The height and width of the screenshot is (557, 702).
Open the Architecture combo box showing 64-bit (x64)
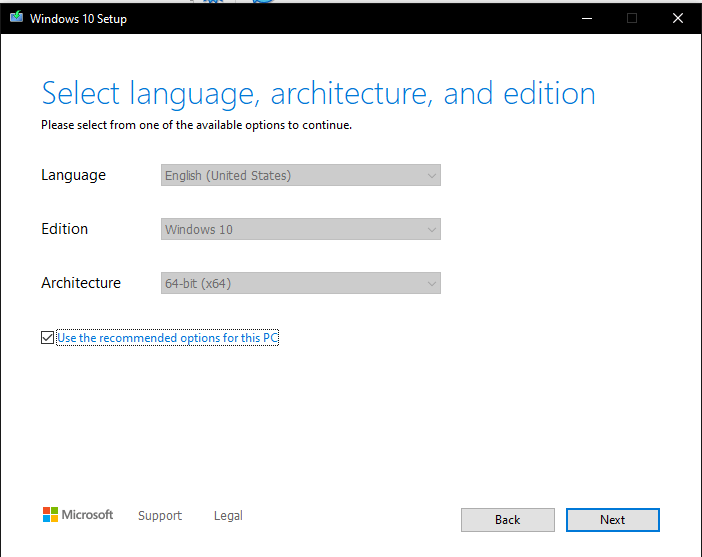[300, 283]
